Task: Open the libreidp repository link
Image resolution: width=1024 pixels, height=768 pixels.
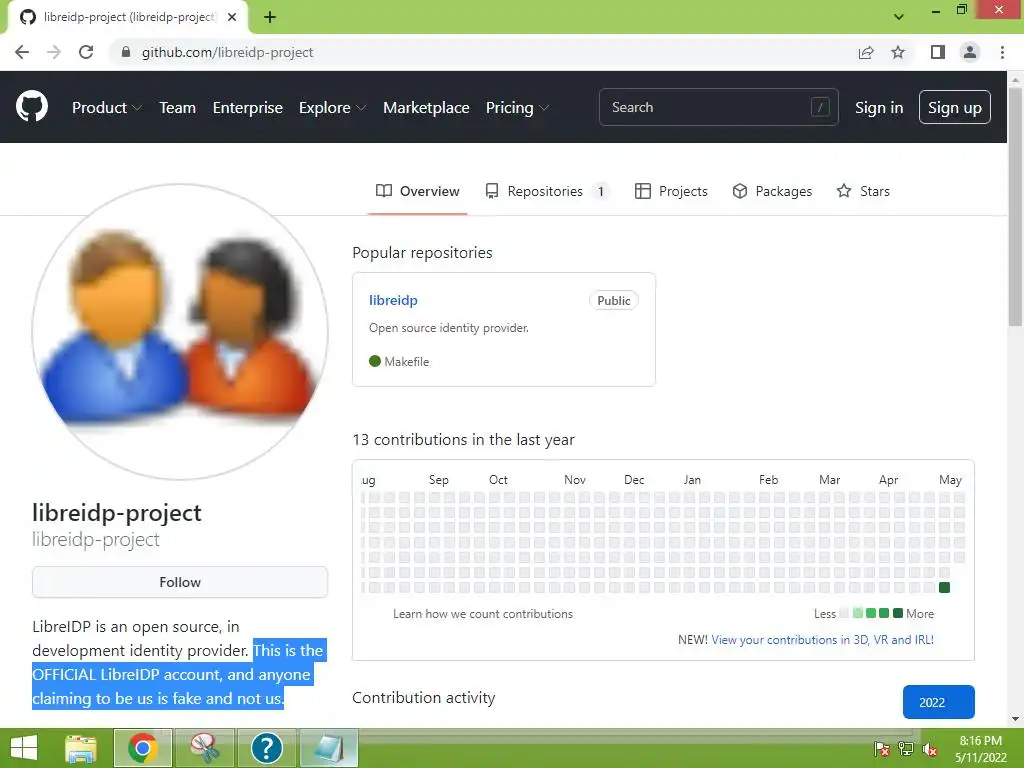Action: point(393,300)
